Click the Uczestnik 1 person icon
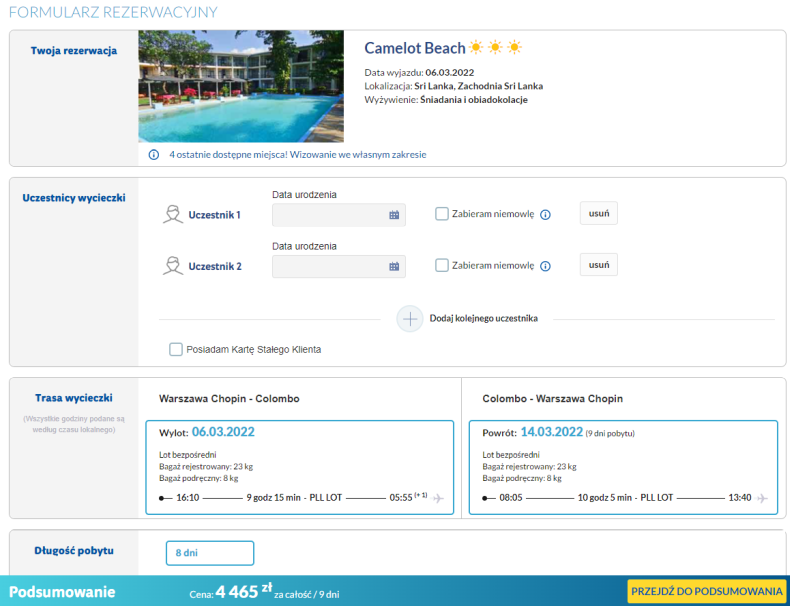The image size is (790, 606). [172, 214]
